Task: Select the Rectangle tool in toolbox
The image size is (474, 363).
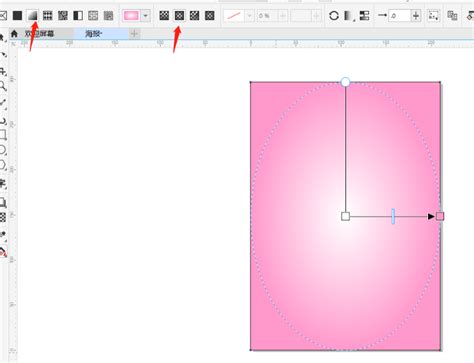Action: pyautogui.click(x=3, y=135)
